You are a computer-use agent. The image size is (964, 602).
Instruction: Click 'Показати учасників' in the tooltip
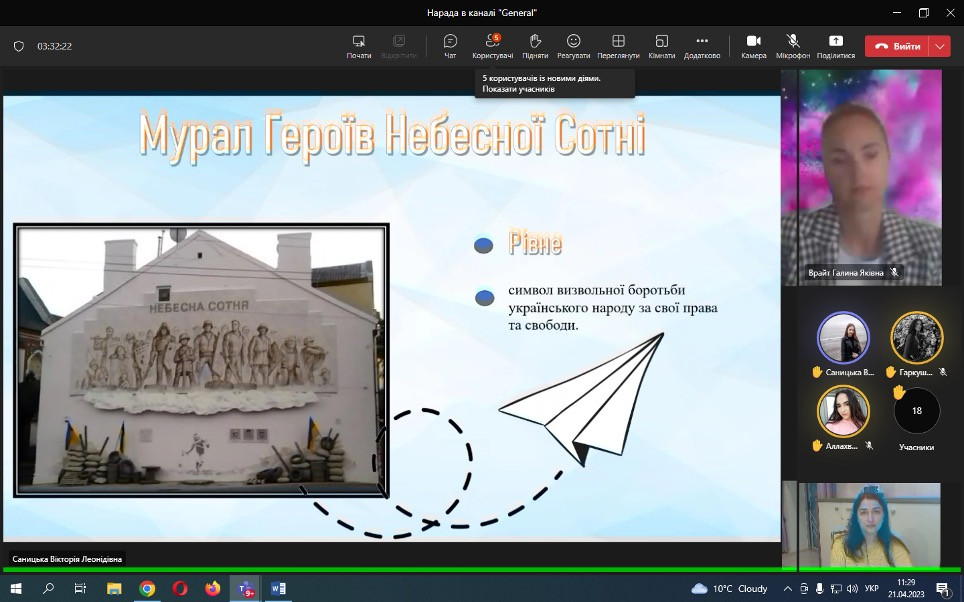tap(518, 89)
